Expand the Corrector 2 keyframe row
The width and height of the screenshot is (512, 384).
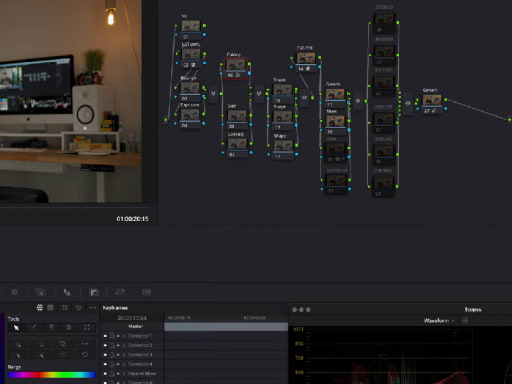[124, 345]
